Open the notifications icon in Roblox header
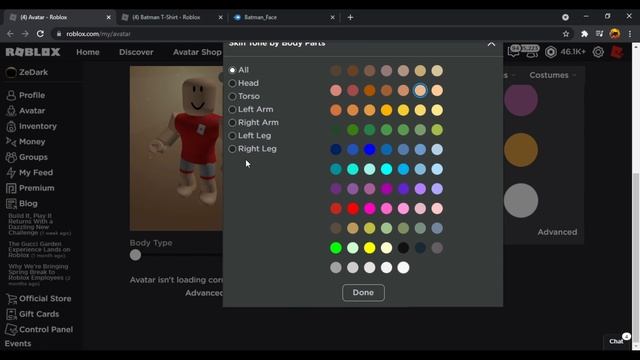This screenshot has width=640, height=360. 514,51
